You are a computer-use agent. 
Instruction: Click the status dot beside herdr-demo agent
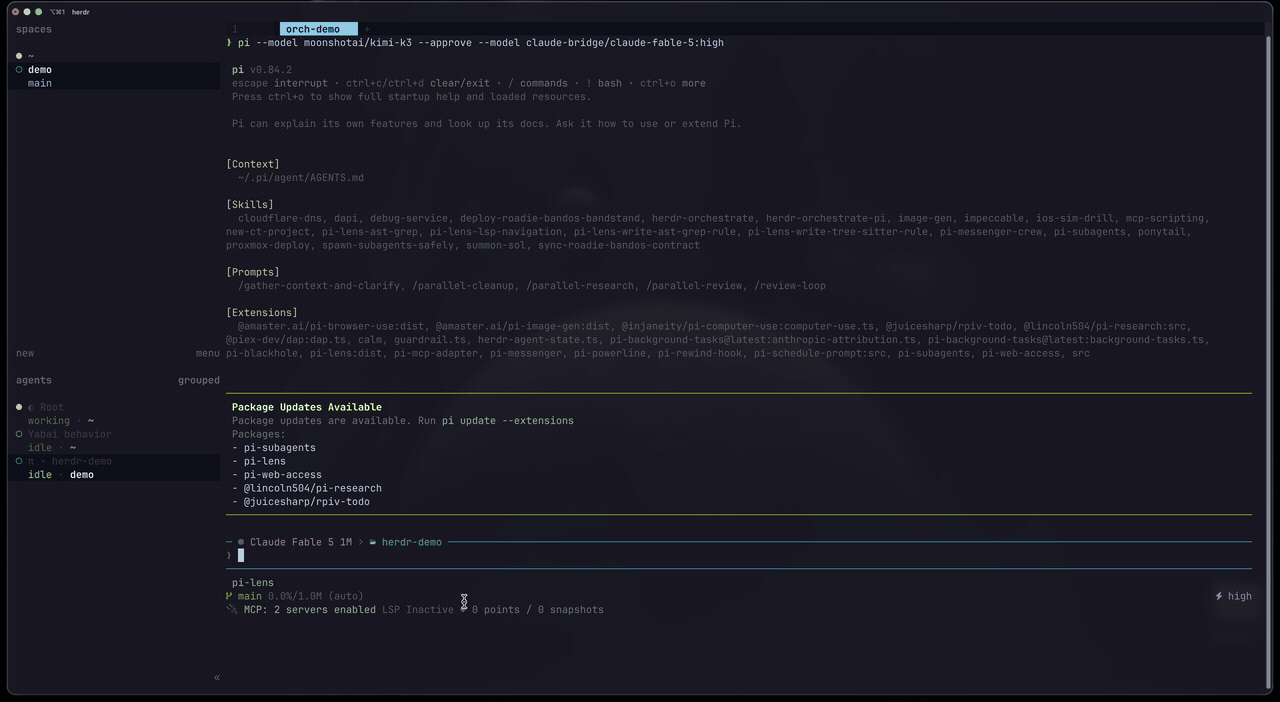coord(19,461)
